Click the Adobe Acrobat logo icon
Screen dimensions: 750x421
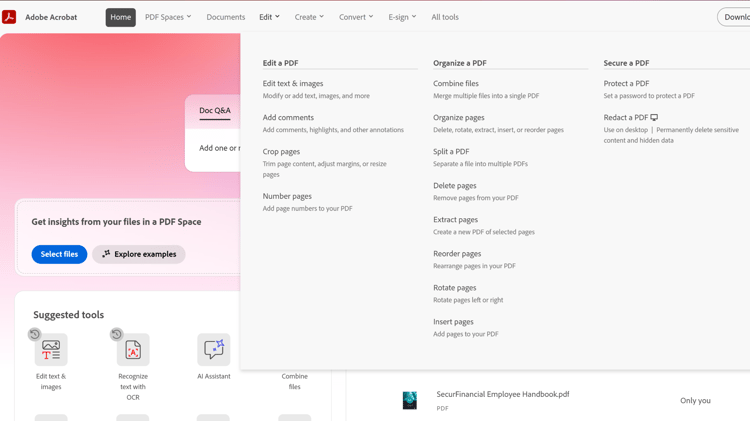9,17
